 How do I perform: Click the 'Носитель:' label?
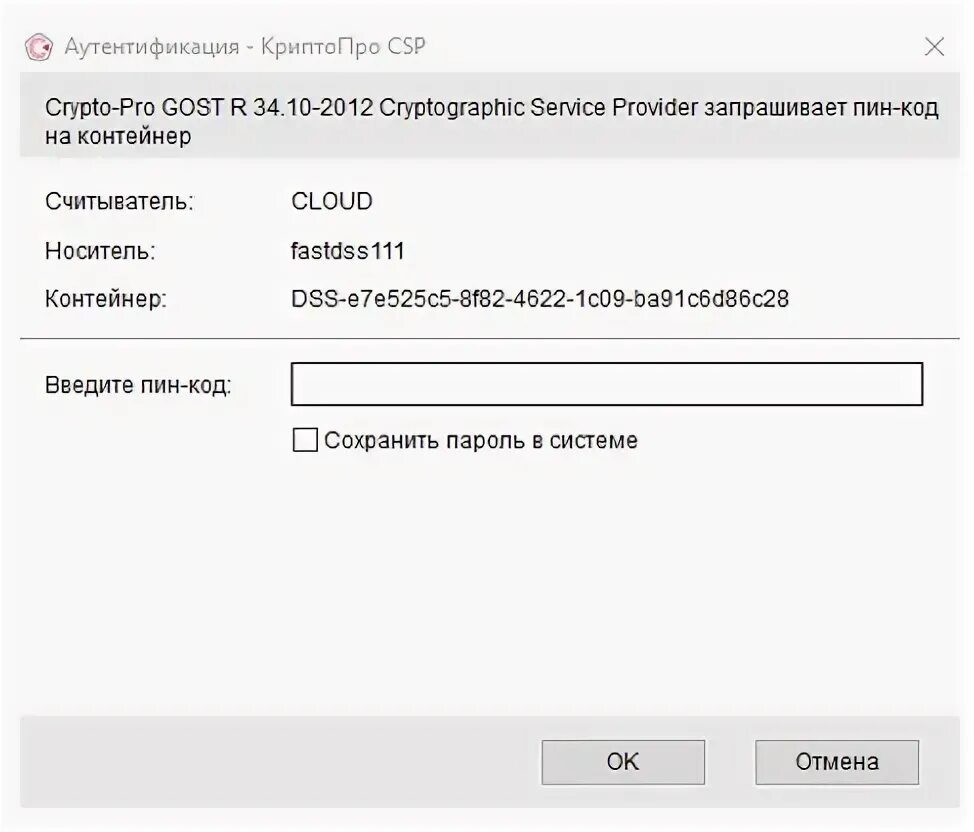(100, 250)
